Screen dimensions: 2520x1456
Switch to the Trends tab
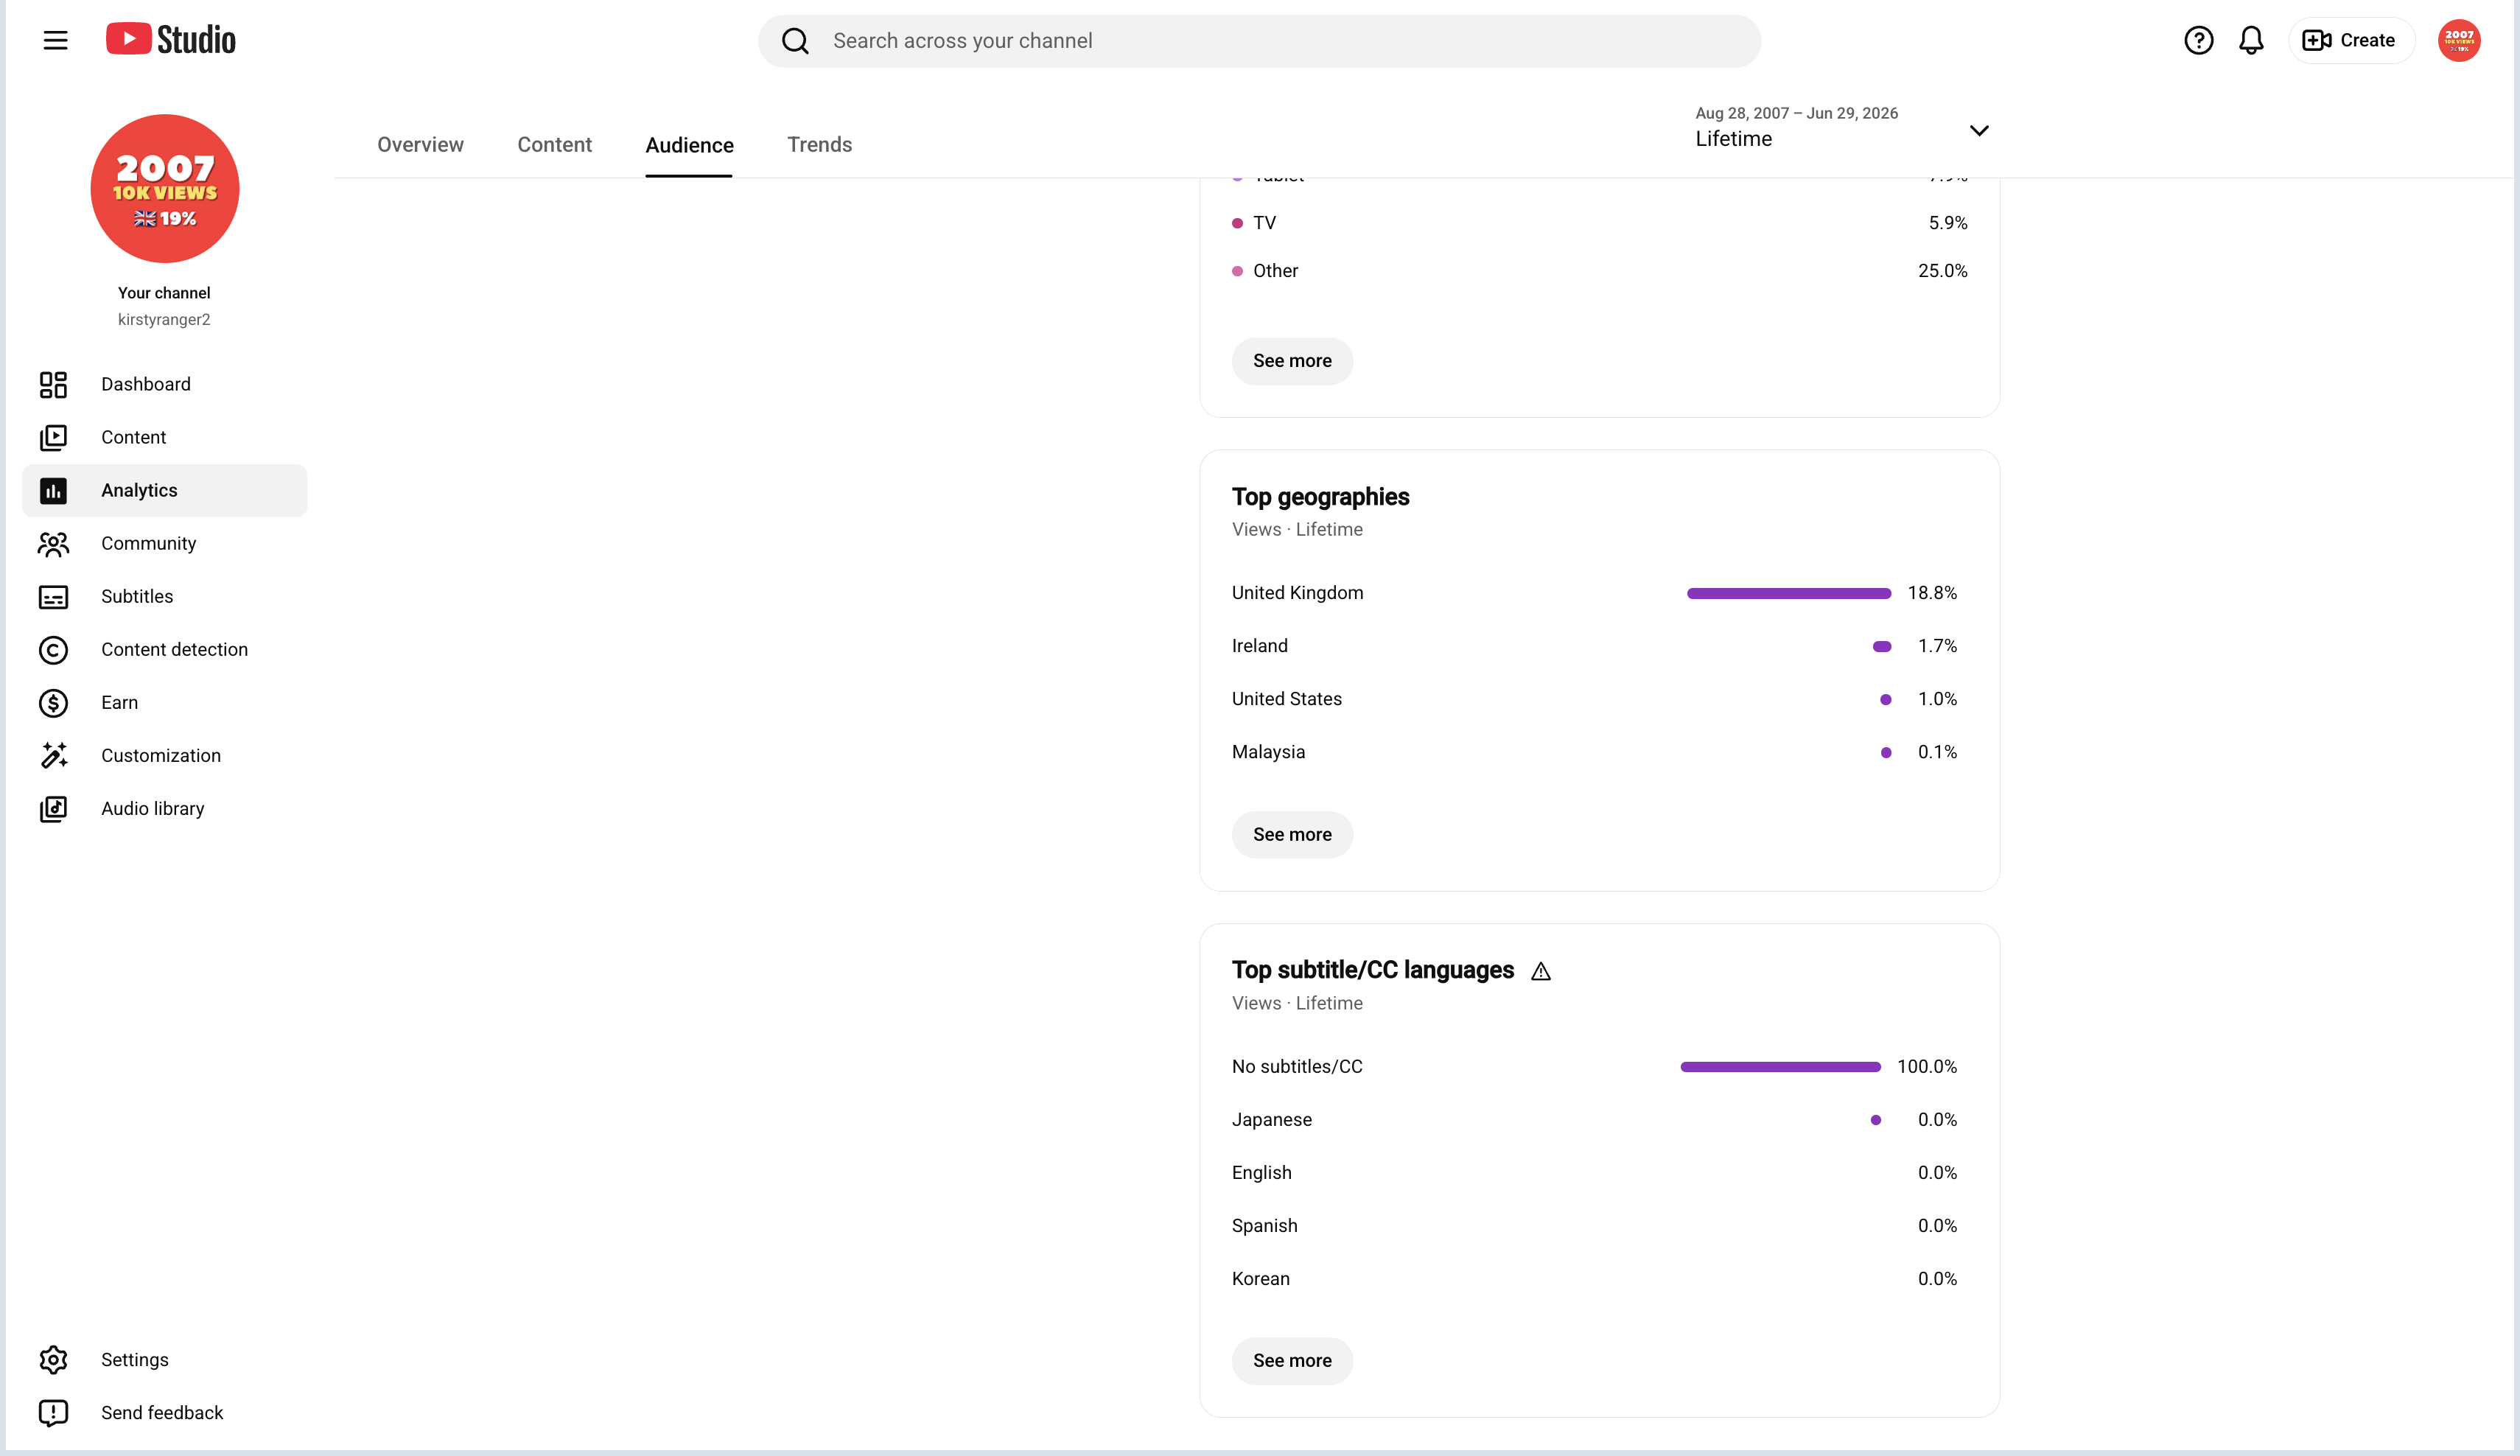pyautogui.click(x=819, y=145)
